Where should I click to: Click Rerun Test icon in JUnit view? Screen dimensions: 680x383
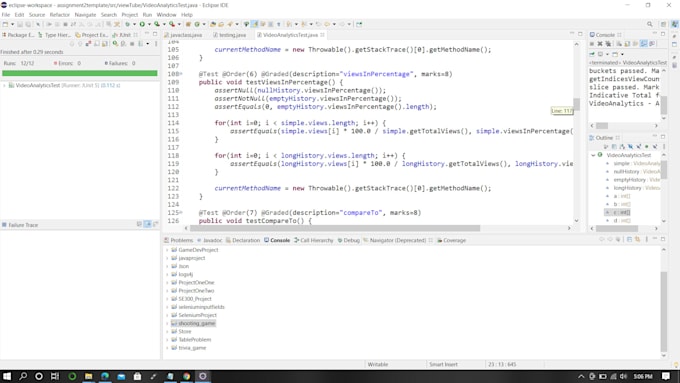[115, 43]
